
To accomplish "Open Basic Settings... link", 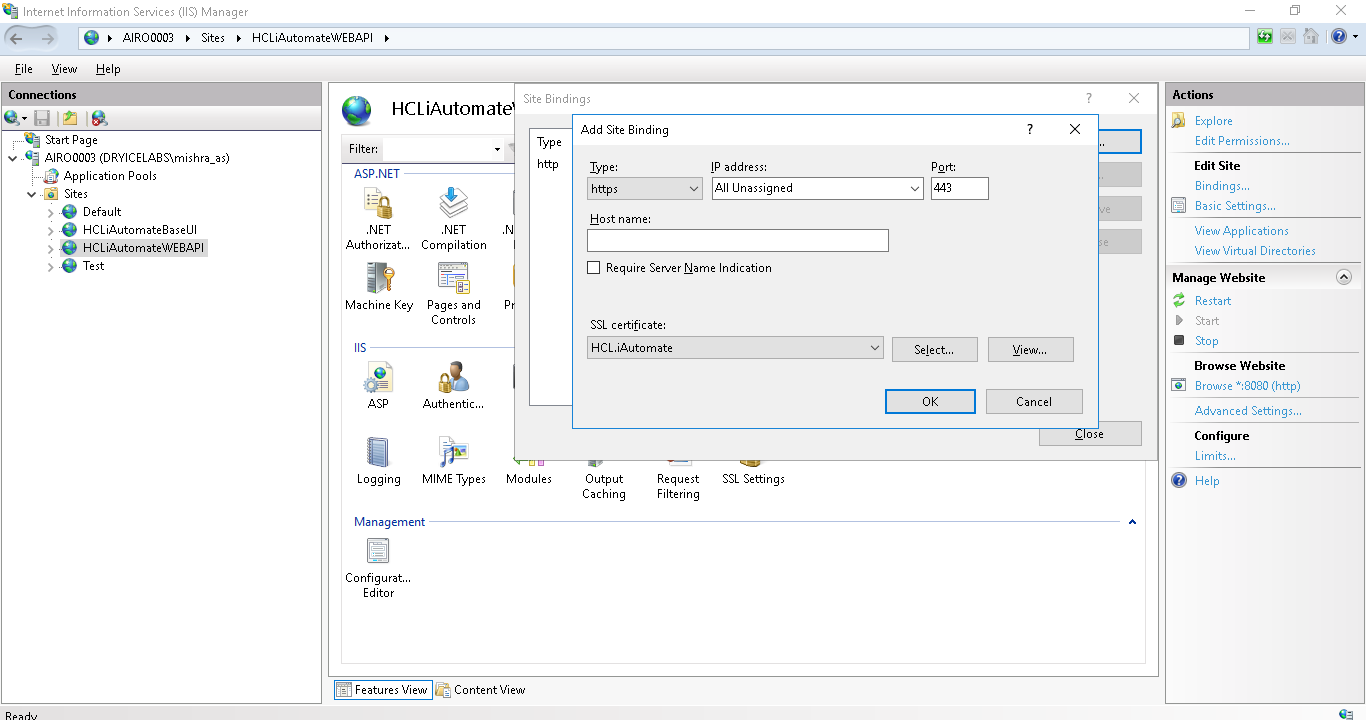I will pyautogui.click(x=1235, y=206).
